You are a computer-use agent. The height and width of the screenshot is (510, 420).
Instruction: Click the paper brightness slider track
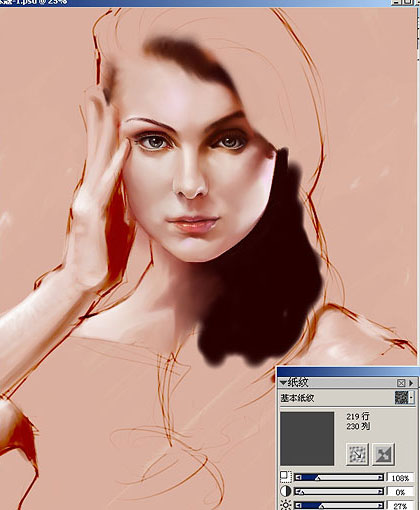pos(339,505)
